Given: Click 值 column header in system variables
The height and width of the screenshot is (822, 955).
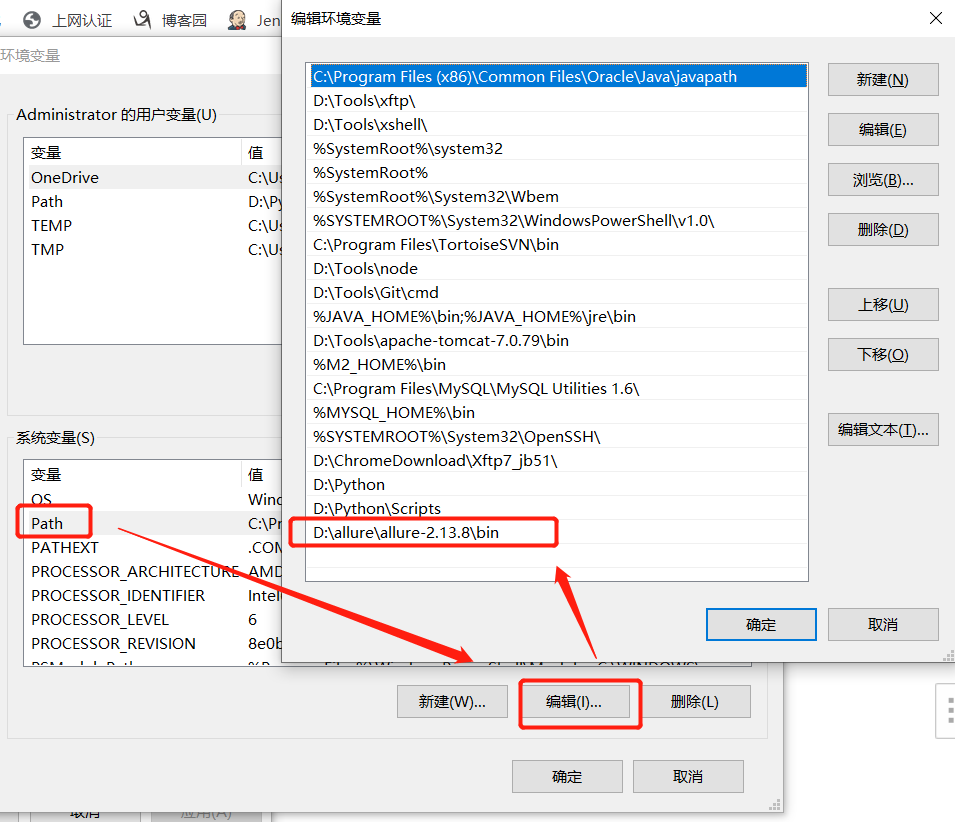Looking at the screenshot, I should point(263,474).
